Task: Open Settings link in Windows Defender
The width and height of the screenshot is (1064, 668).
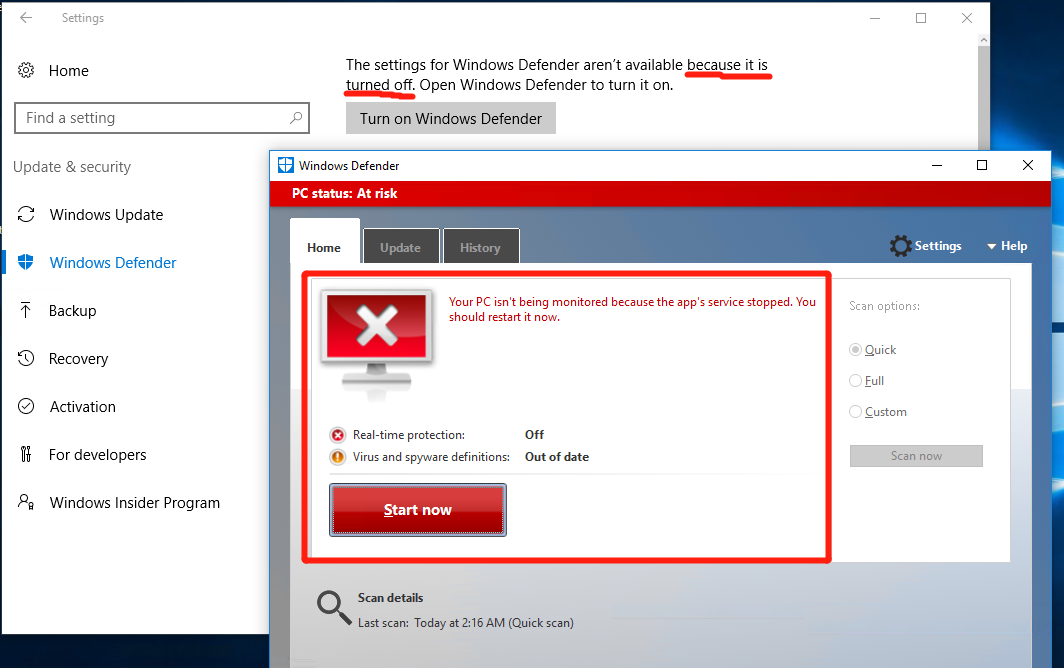Action: tap(938, 246)
